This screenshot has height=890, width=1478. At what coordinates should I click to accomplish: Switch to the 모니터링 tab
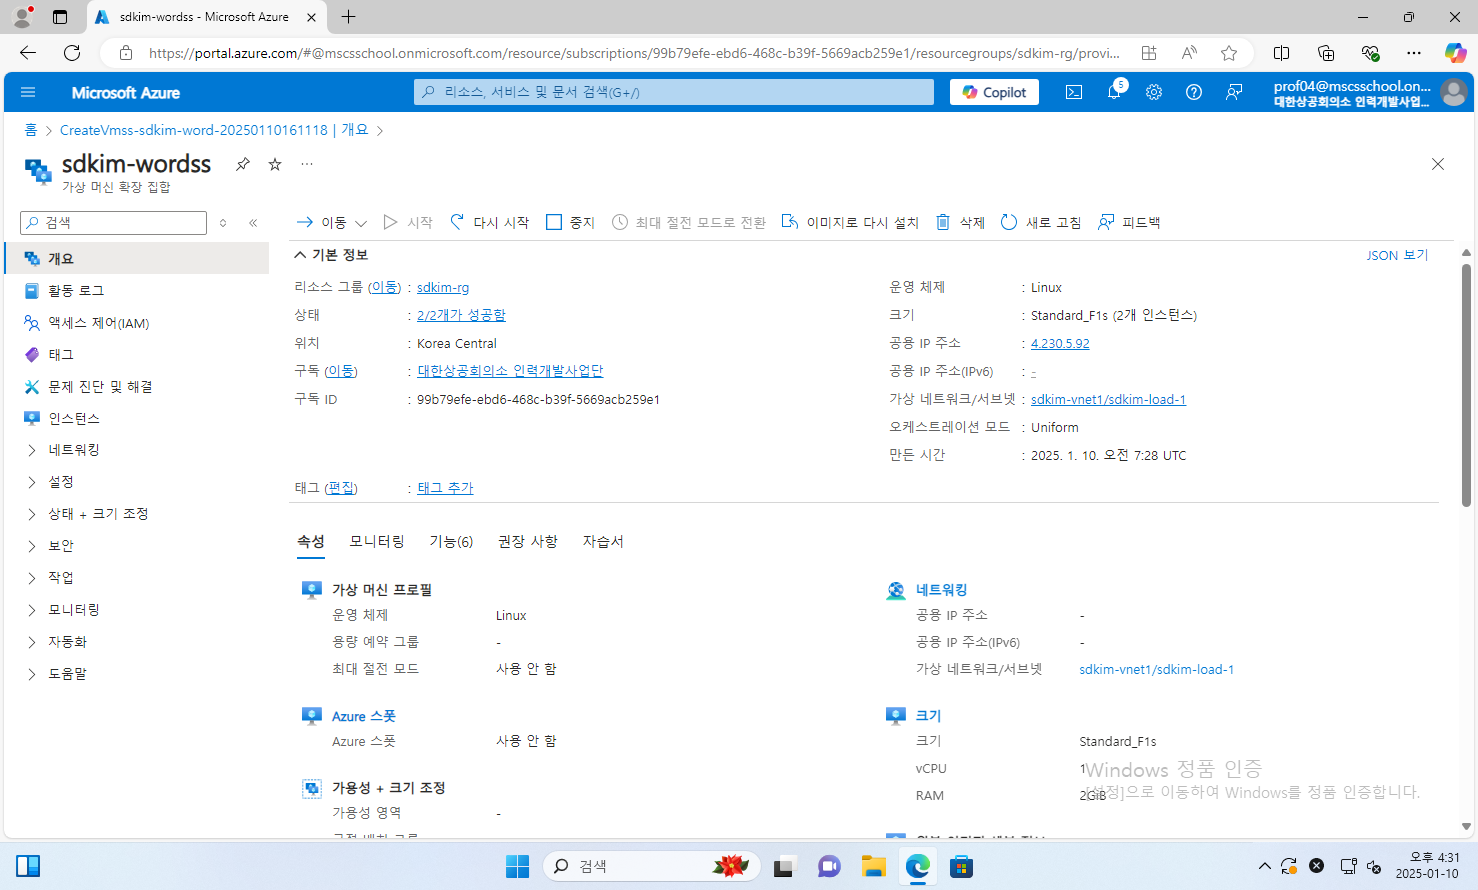377,541
